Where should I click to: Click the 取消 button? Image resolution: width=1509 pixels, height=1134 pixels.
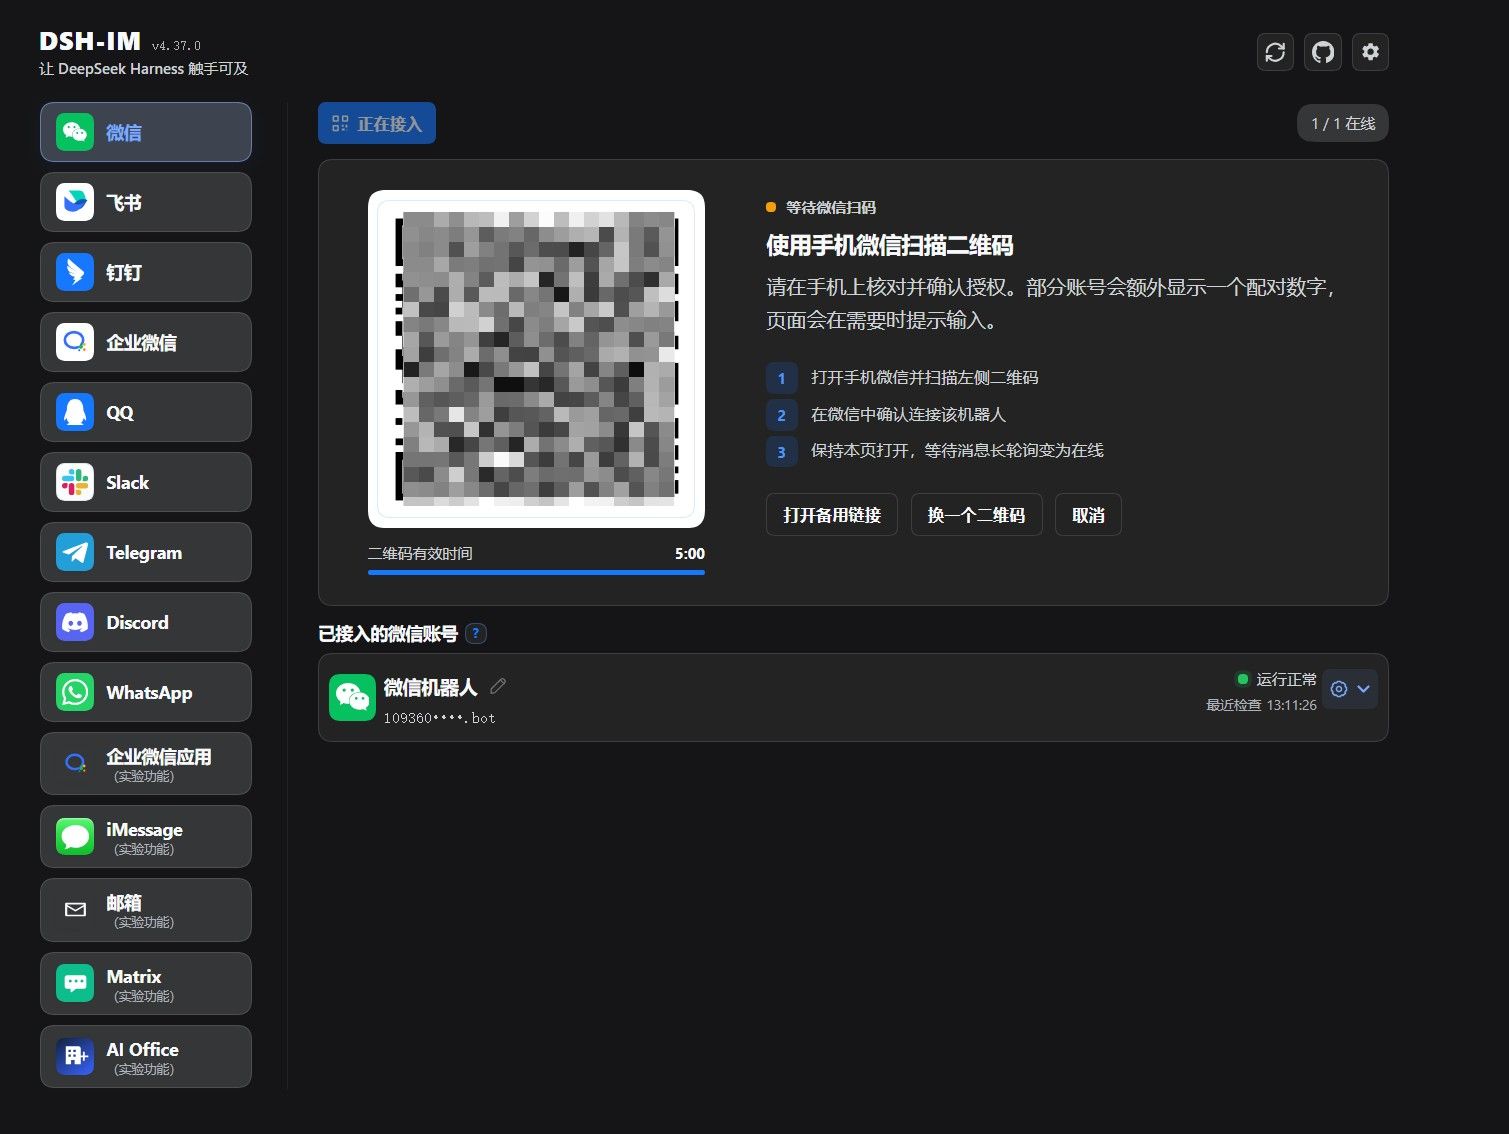[1088, 515]
